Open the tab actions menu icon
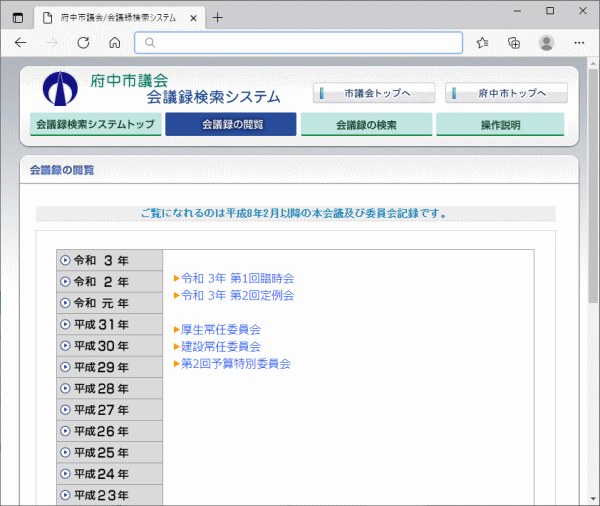 pyautogui.click(x=18, y=18)
